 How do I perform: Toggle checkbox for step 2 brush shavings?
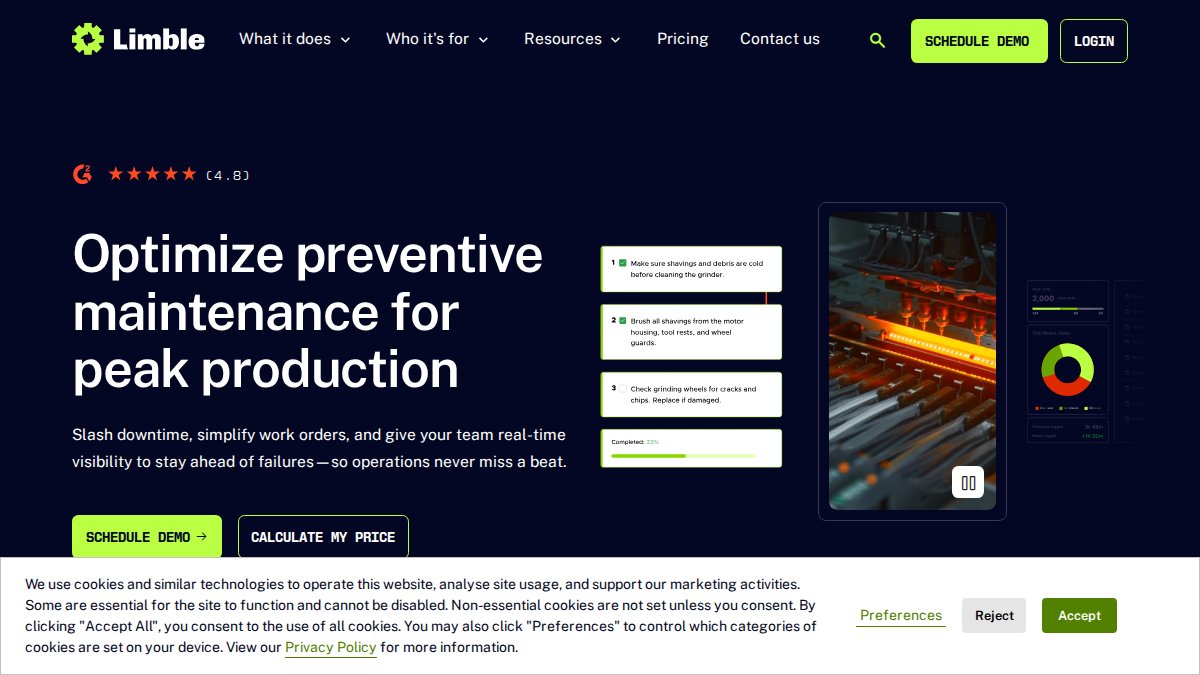(x=623, y=321)
